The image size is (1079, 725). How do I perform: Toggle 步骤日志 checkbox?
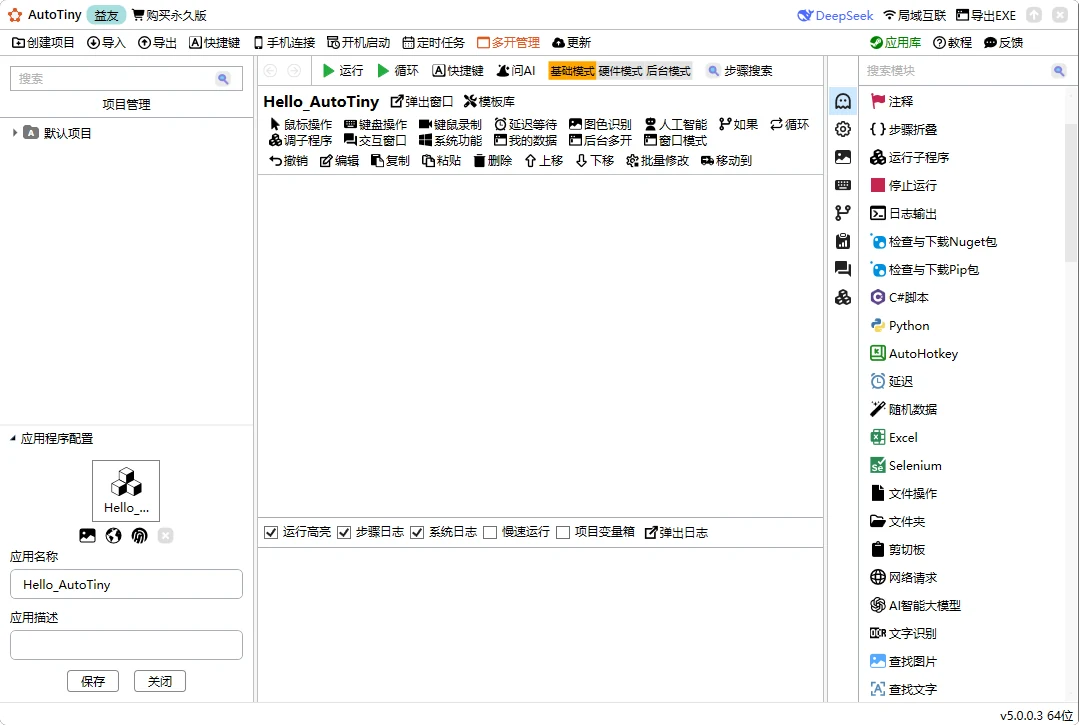point(344,532)
